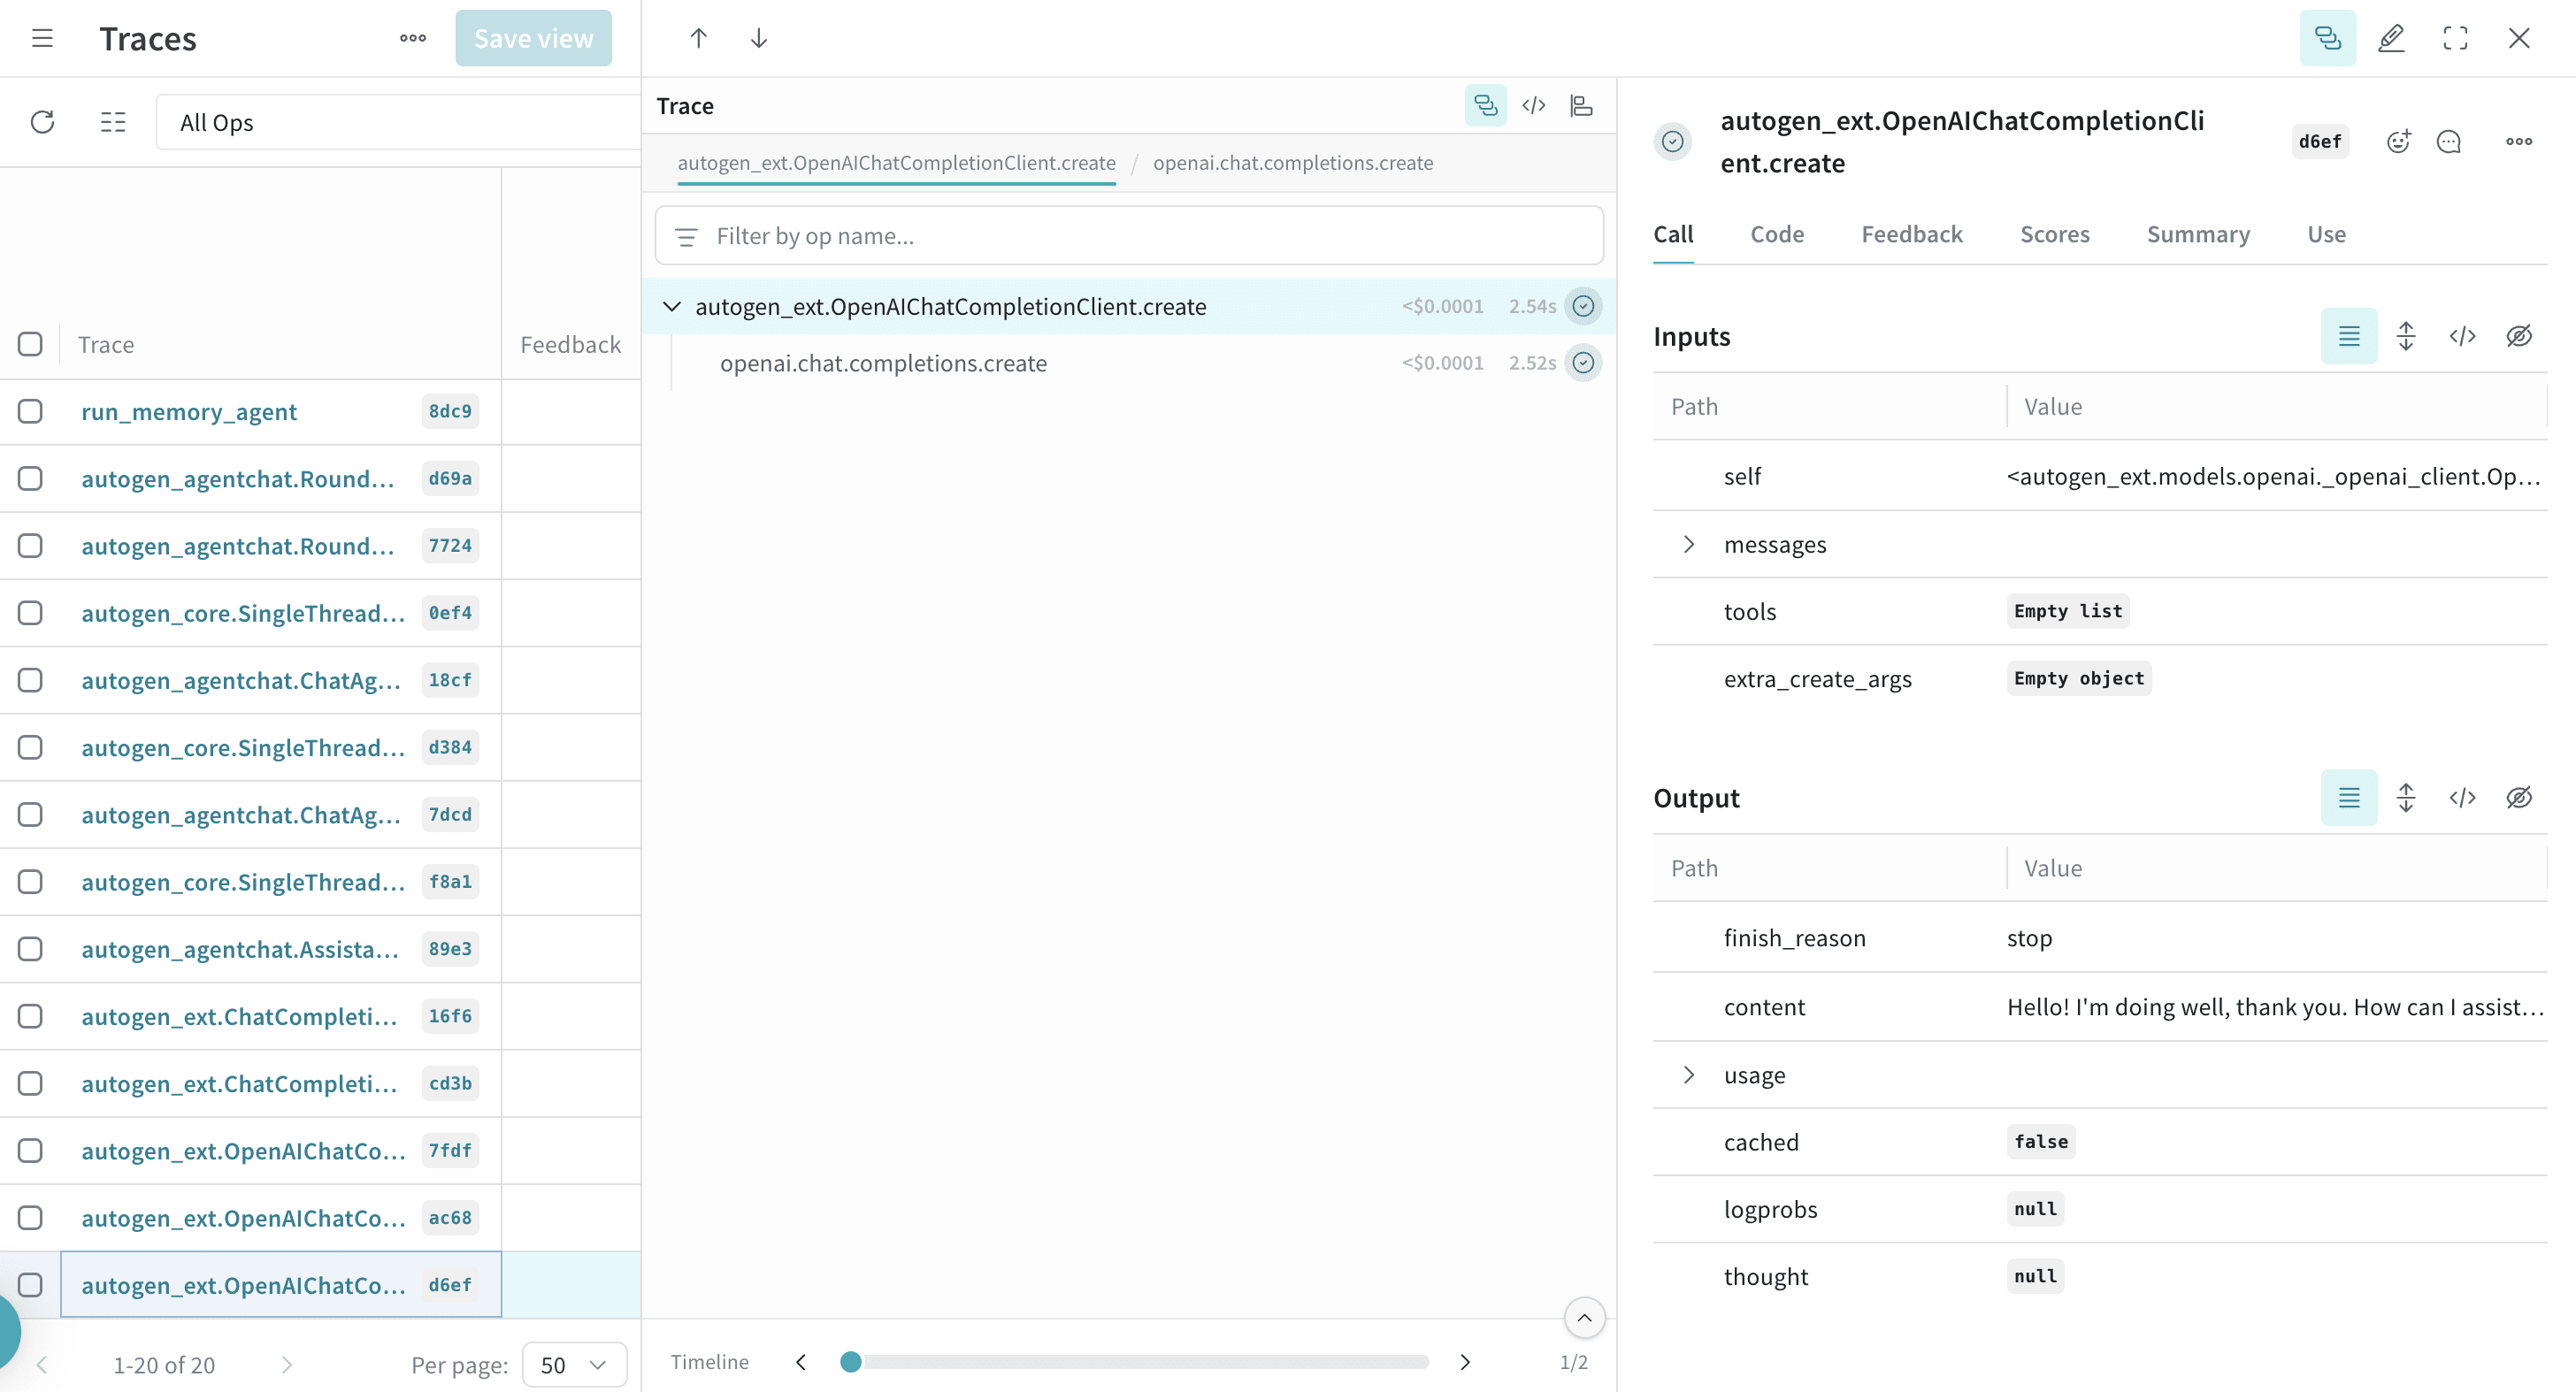Click the status check icon for openai.chat.completions.create
2576x1392 pixels.
pyautogui.click(x=1584, y=363)
